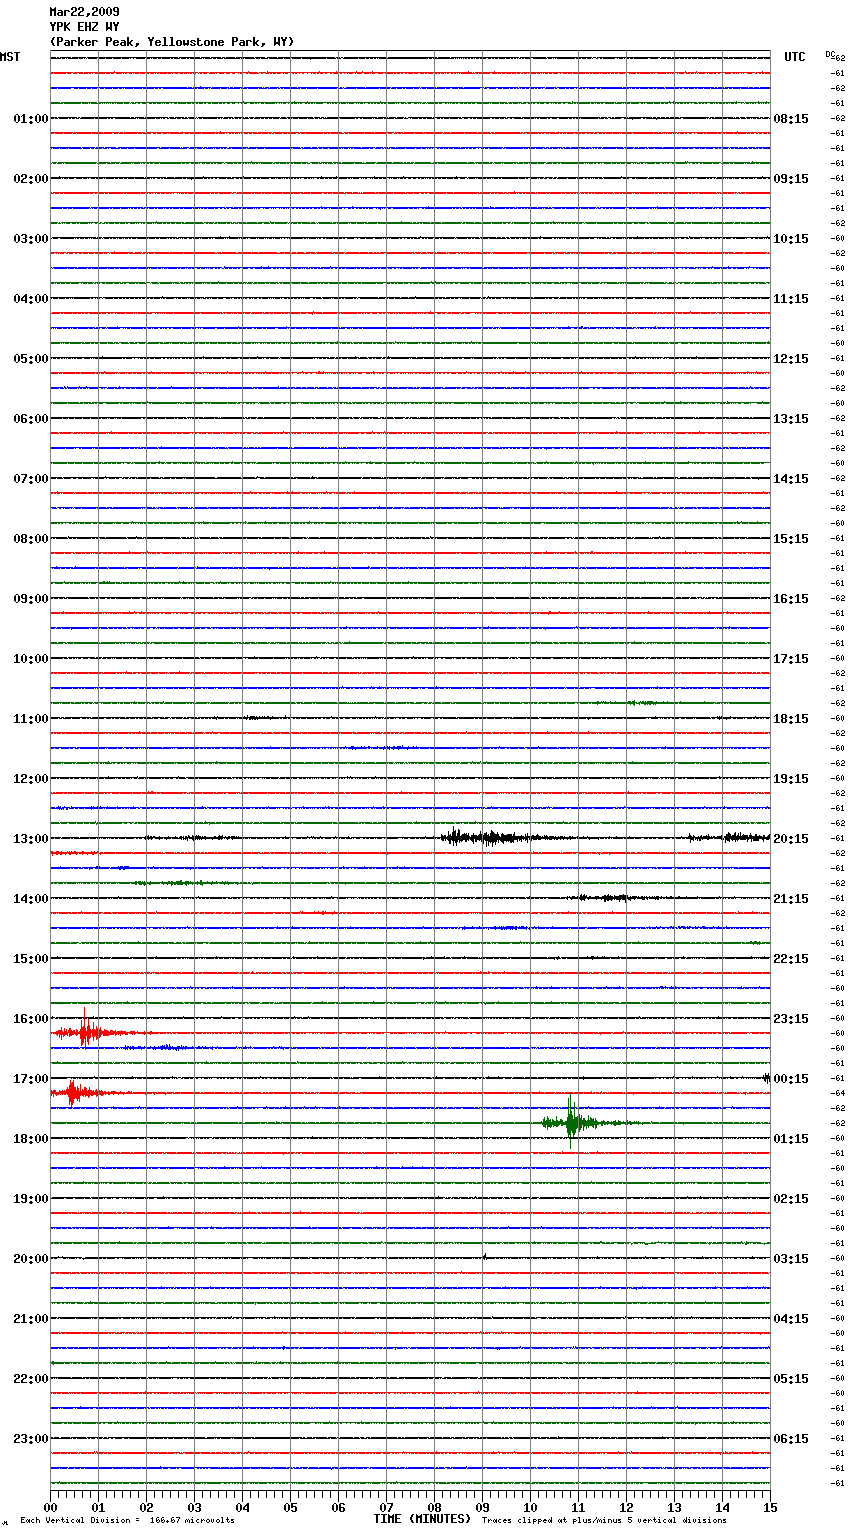
Task: Click the 23:15 UTC time label
Action: tap(791, 1019)
